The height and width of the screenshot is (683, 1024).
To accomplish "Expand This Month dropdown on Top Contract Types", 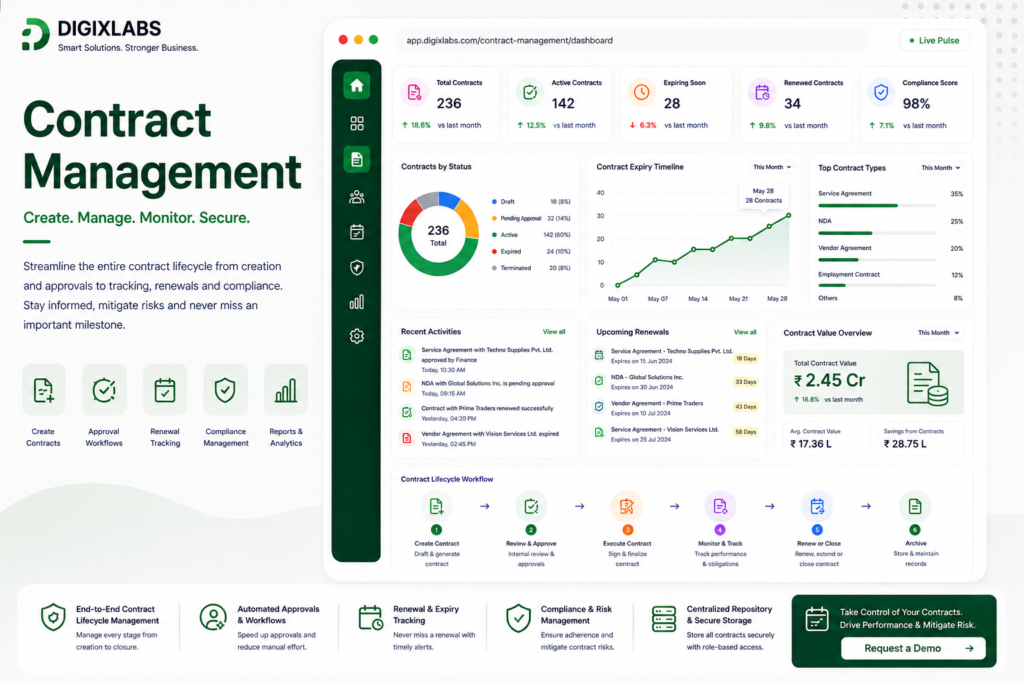I will 940,168.
